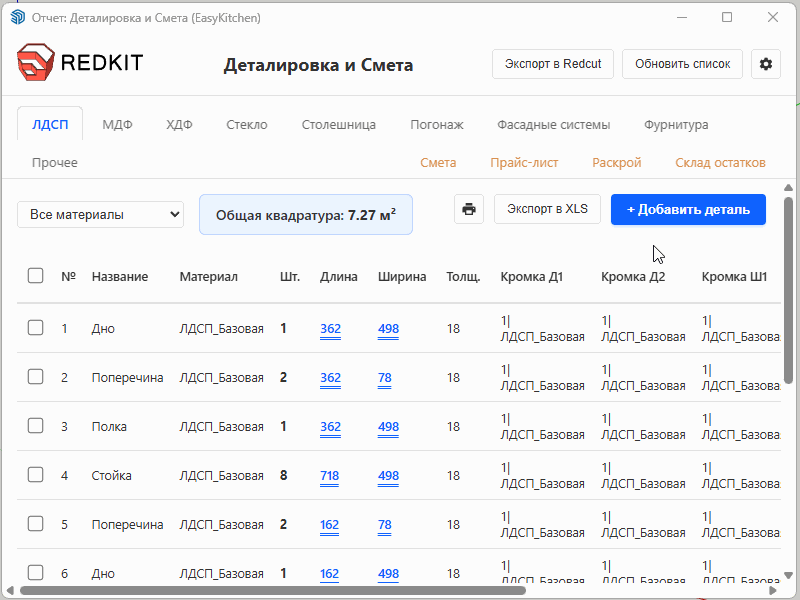Open the Смета tab
Image resolution: width=800 pixels, height=600 pixels.
pos(438,163)
